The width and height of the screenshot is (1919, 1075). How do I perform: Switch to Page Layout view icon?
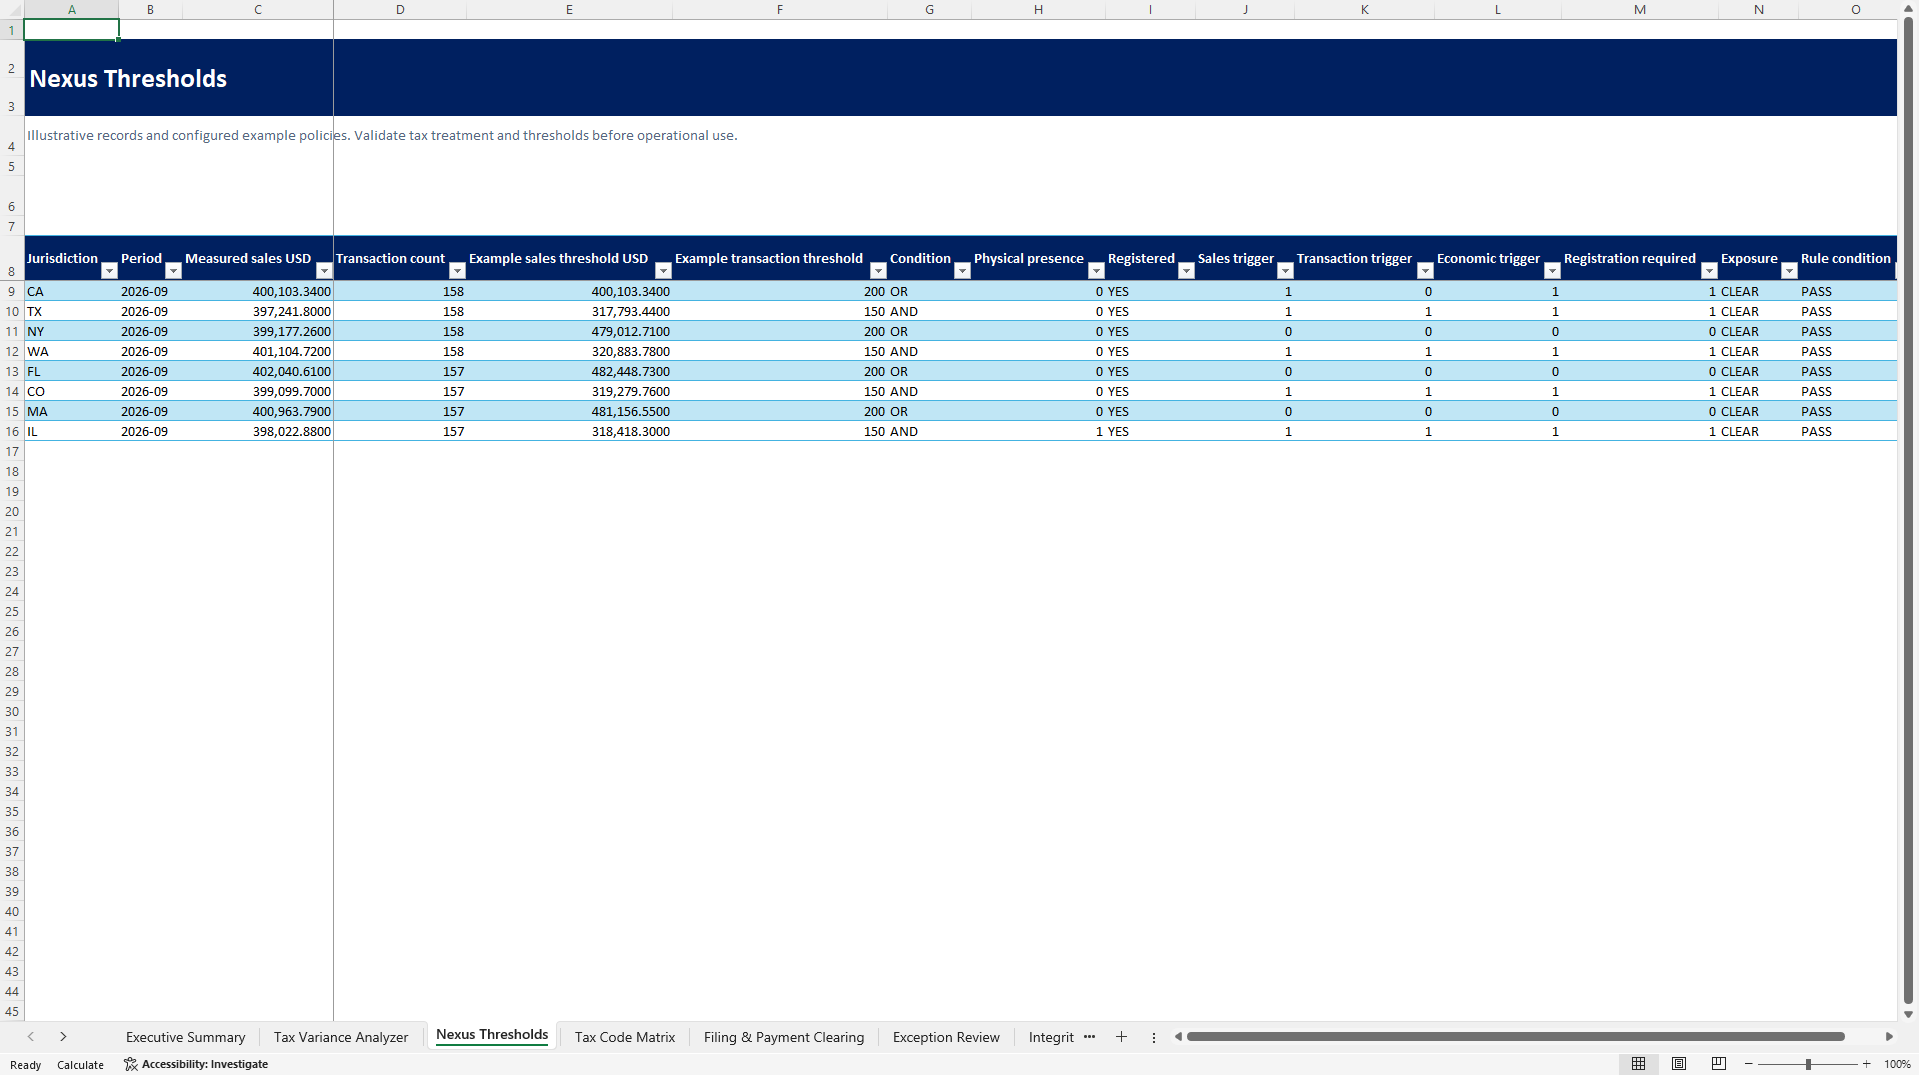point(1679,1064)
